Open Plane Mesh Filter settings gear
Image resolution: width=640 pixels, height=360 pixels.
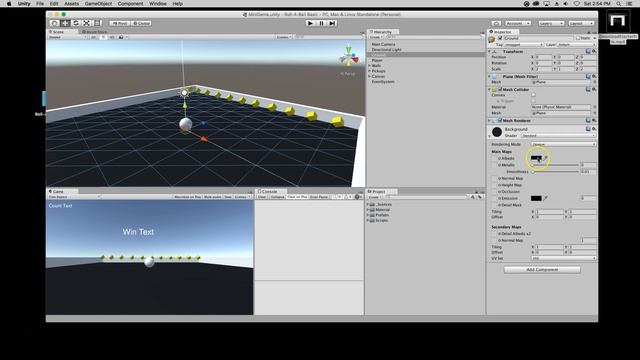[594, 76]
